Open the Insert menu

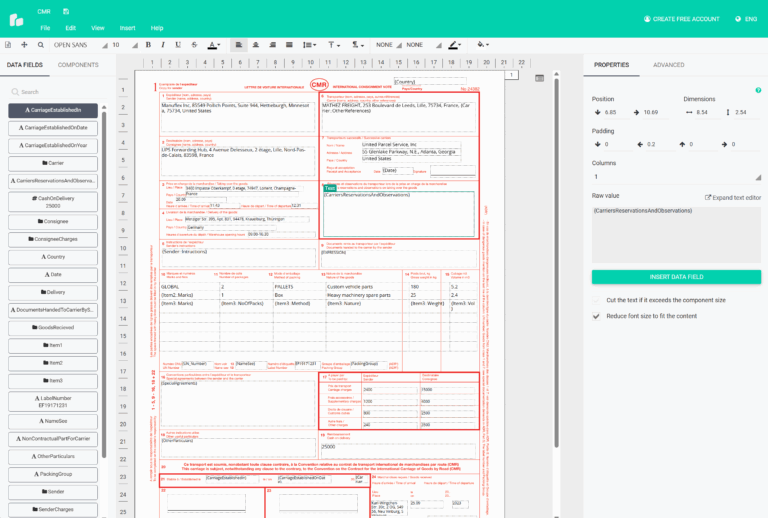(x=127, y=28)
